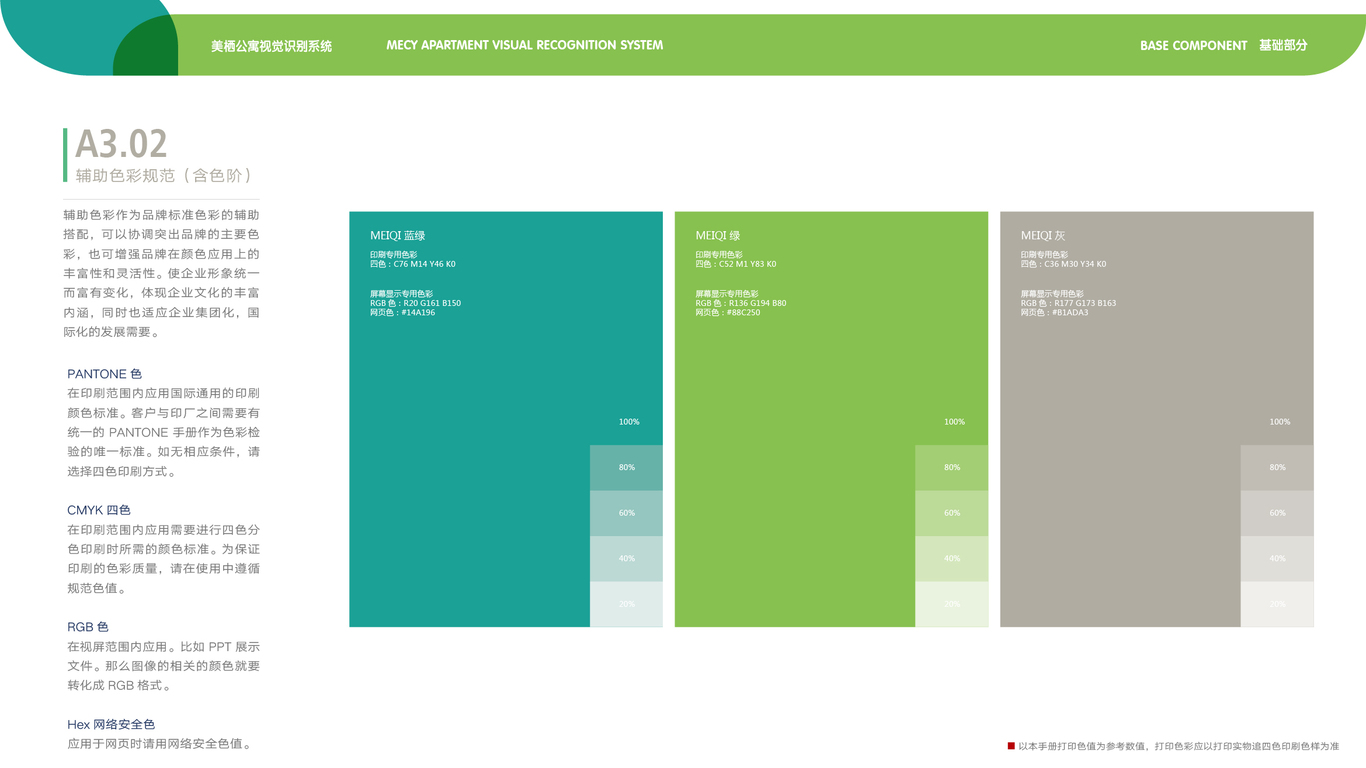Choose the MEIQI 灰 20% tint swatch
Image resolution: width=1366 pixels, height=768 pixels.
1277,604
